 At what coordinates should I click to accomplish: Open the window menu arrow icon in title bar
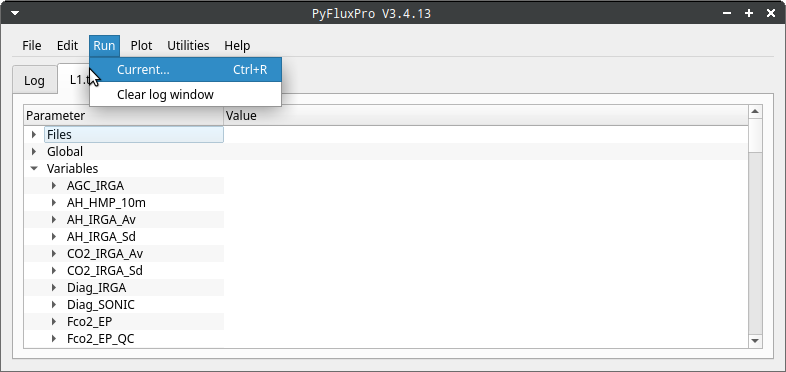[x=15, y=13]
